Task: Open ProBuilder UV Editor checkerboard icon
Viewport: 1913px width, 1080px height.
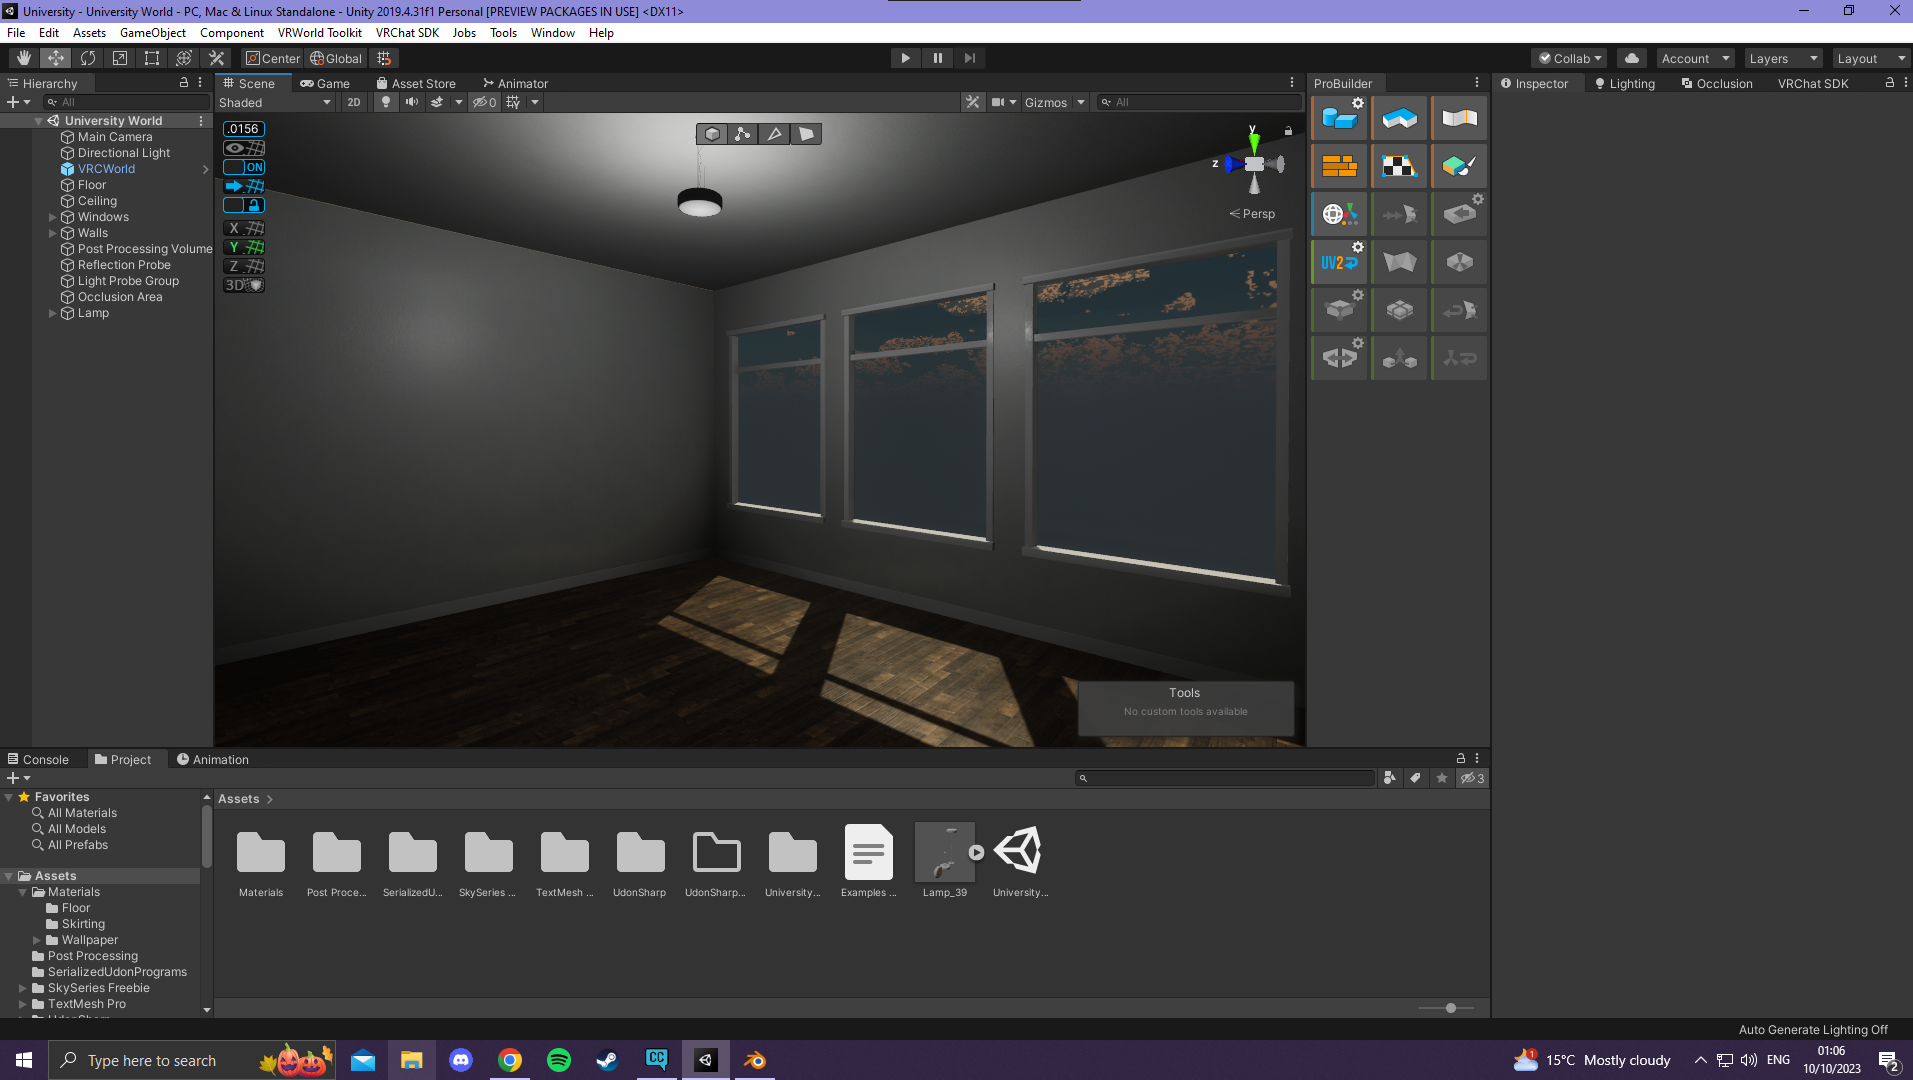Action: [x=1399, y=166]
